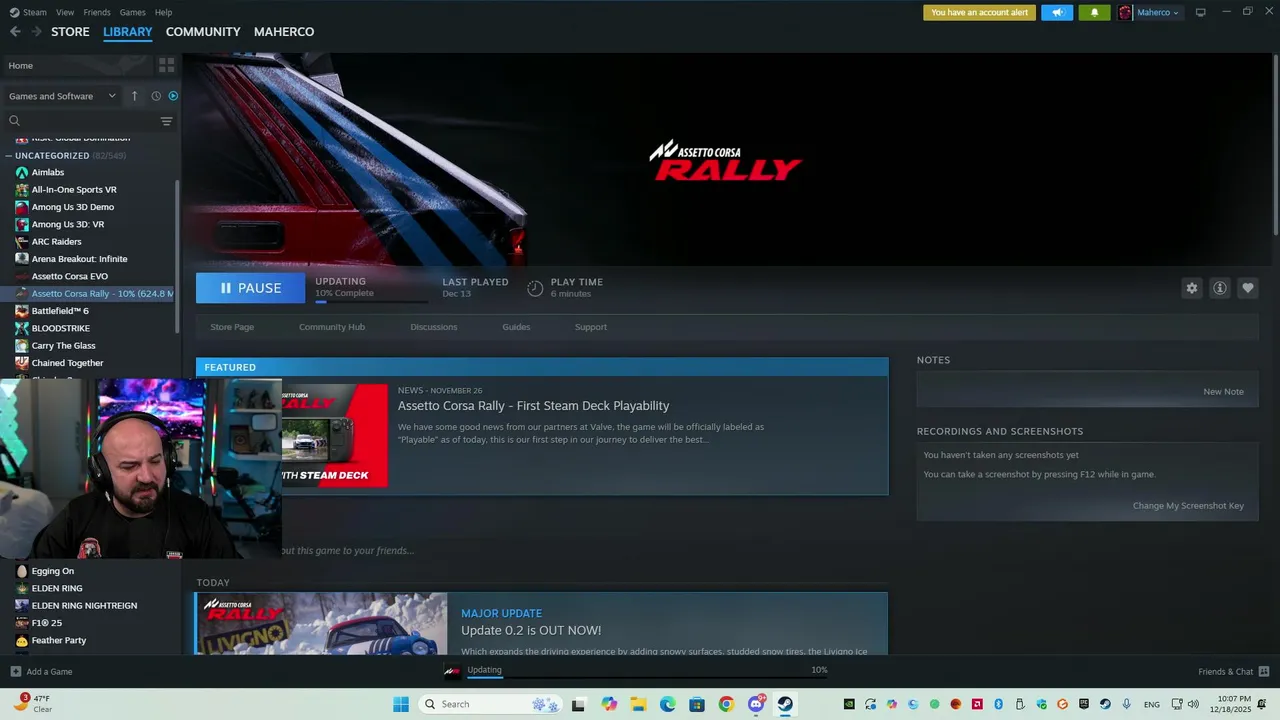Click the Big Picture mode monitor icon

tap(1200, 13)
